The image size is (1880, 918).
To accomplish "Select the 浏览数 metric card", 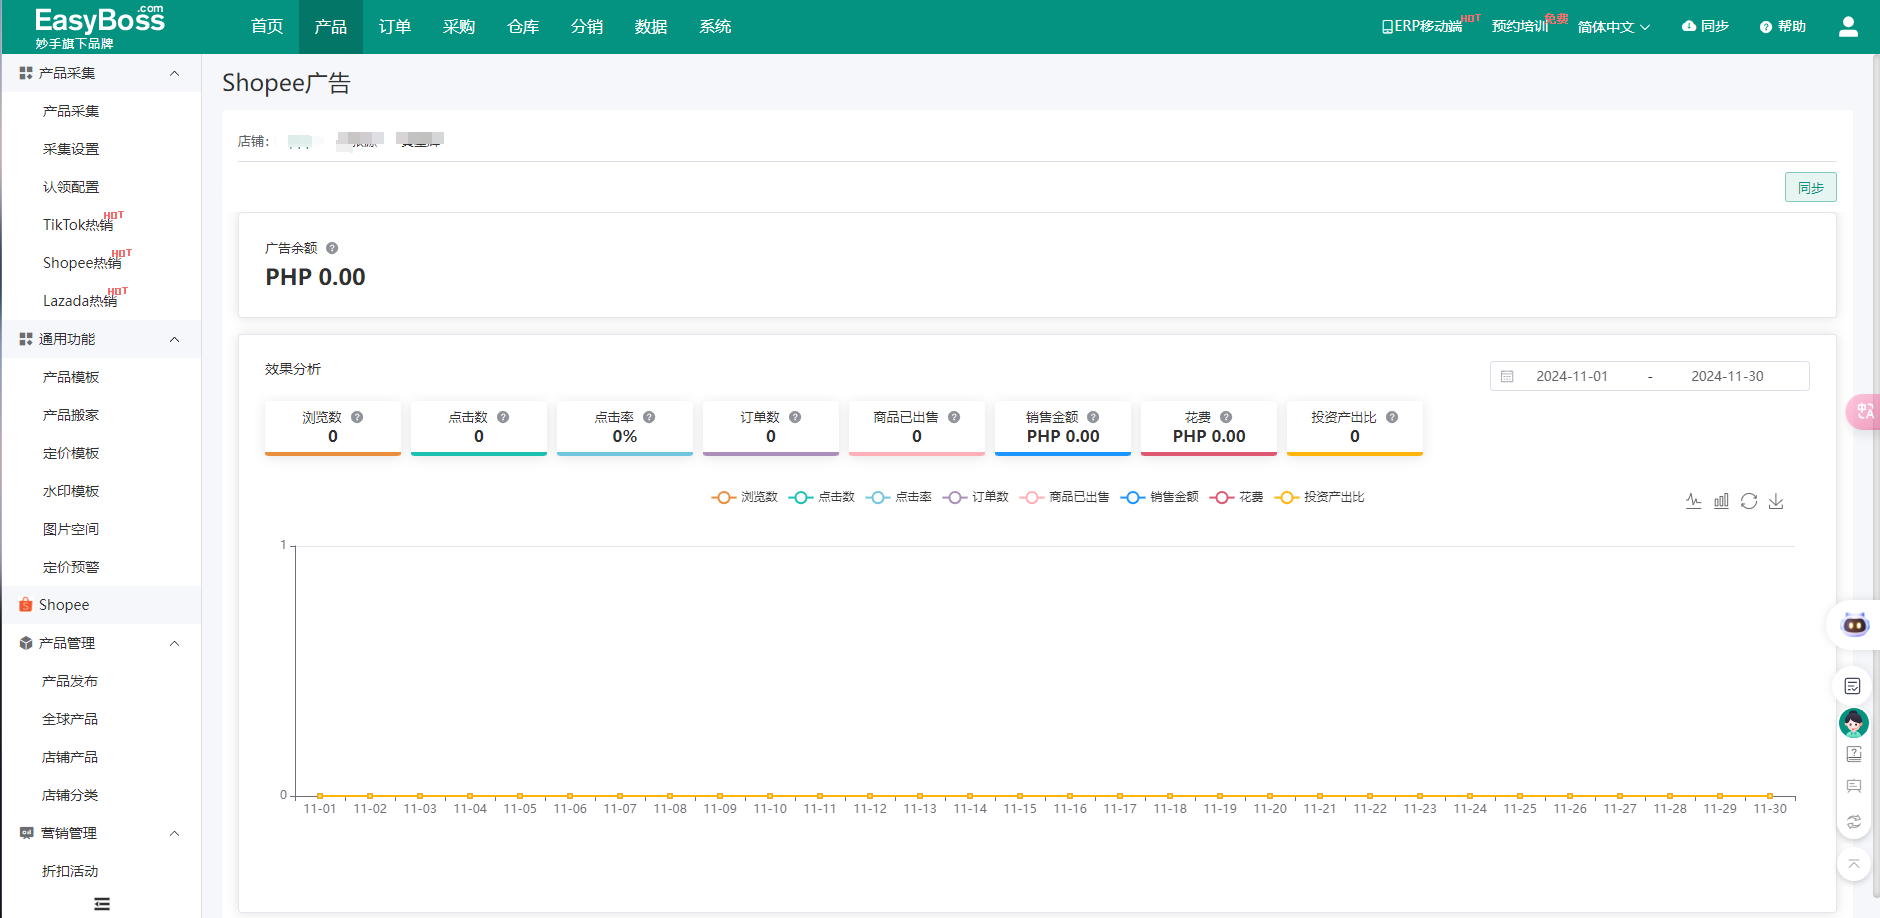I will point(333,428).
